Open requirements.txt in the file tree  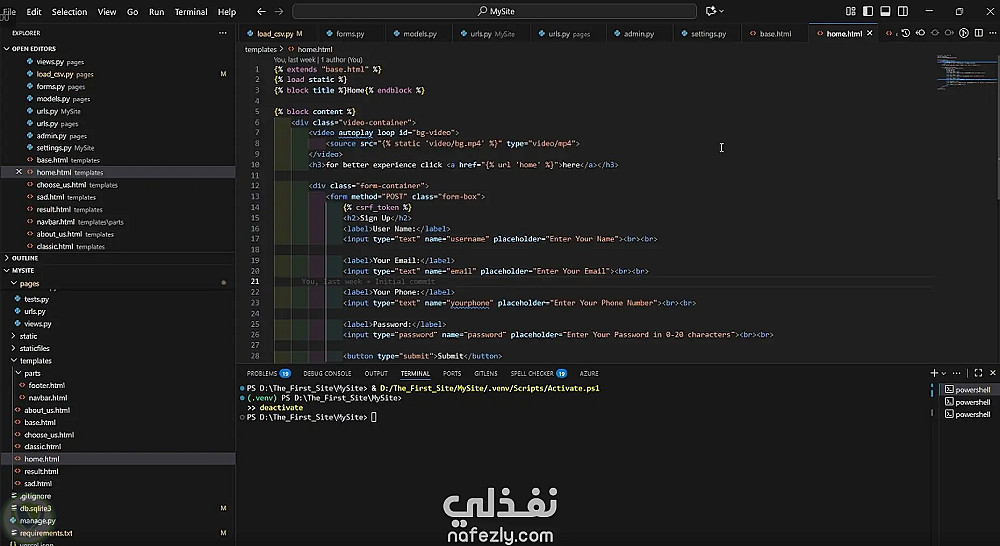46,533
